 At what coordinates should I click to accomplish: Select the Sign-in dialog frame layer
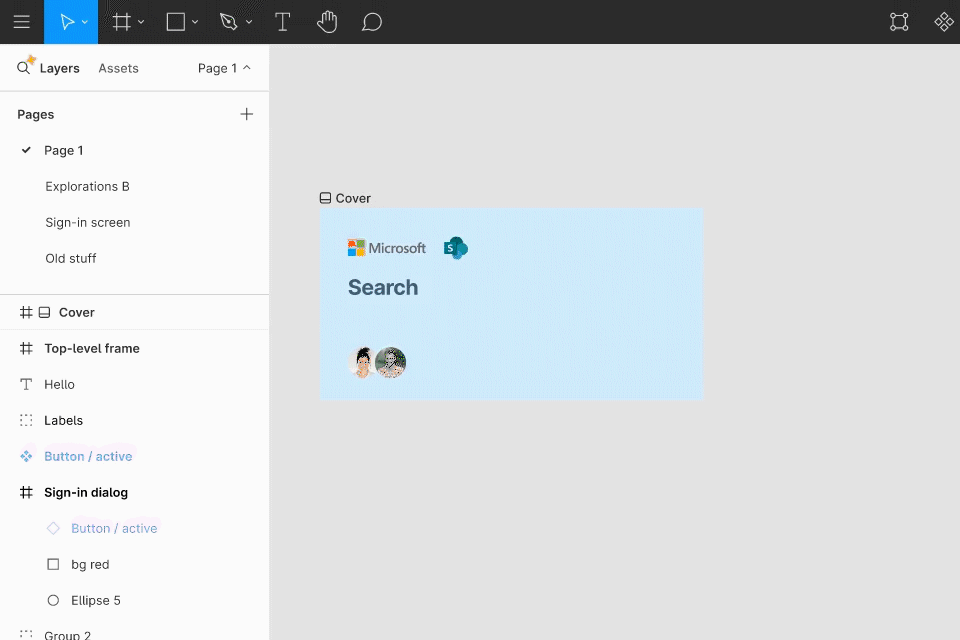click(134, 492)
